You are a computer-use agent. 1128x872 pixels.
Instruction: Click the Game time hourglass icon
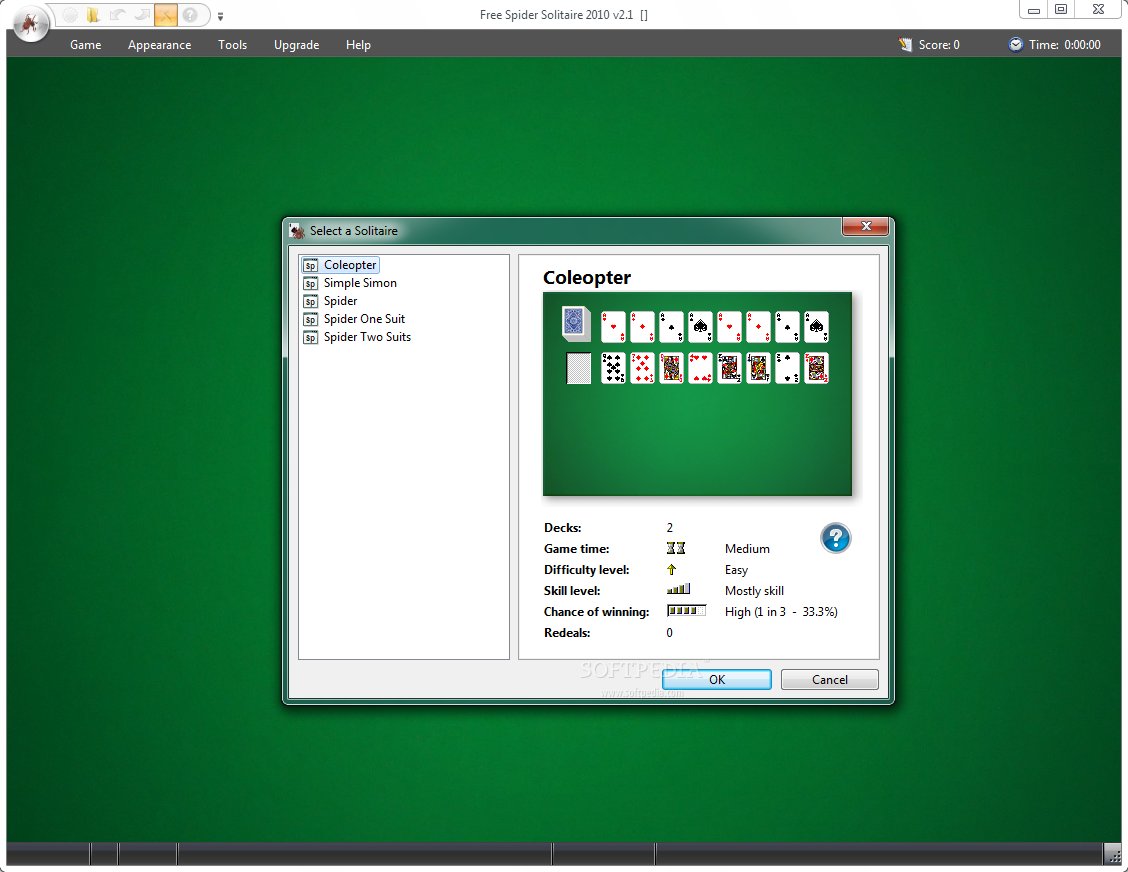(x=676, y=548)
